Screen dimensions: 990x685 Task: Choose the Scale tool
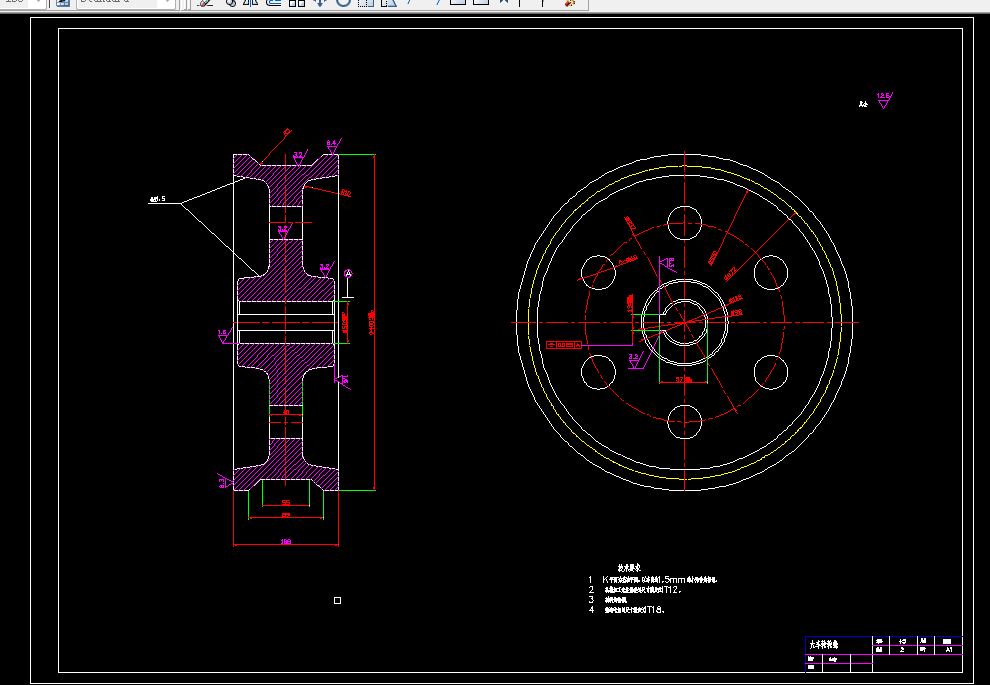coord(366,3)
